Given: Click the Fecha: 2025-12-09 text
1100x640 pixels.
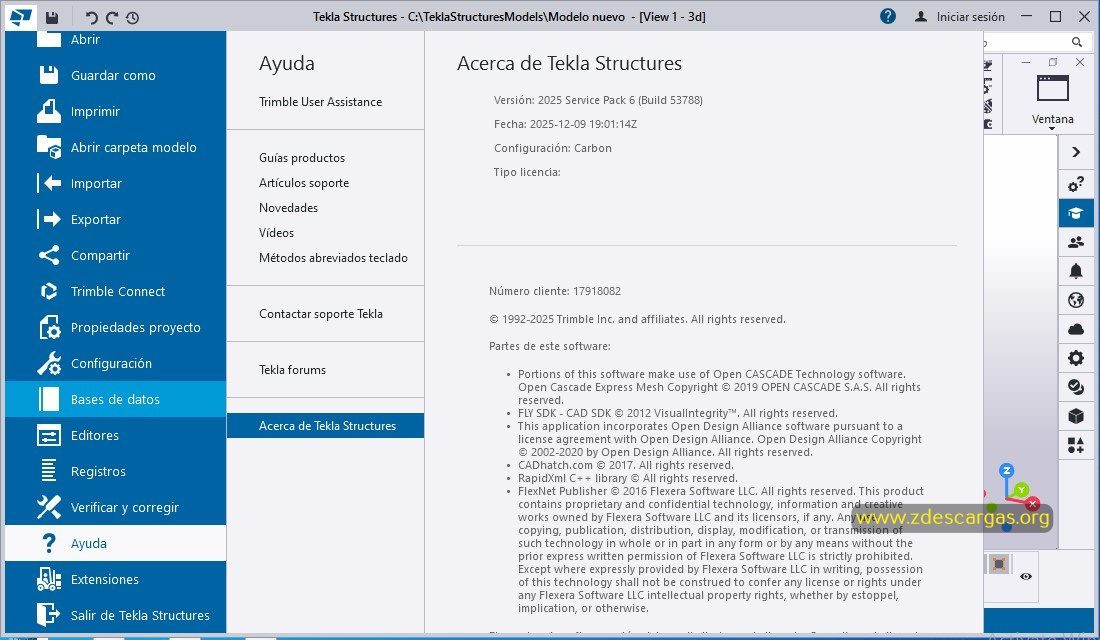Looking at the screenshot, I should pos(565,124).
